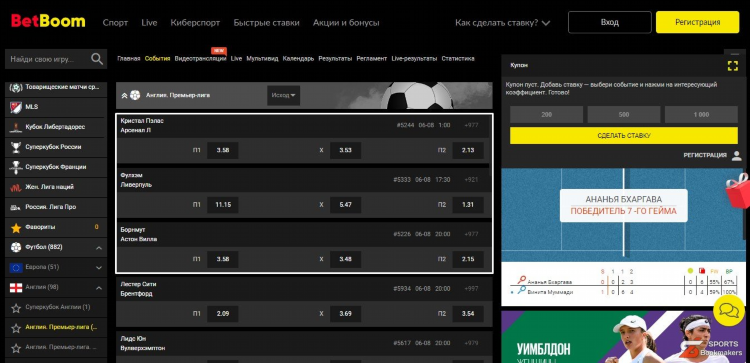The height and width of the screenshot is (363, 750).
Task: Collapse Премьер-лига block with the double chevron
Action: tap(124, 96)
